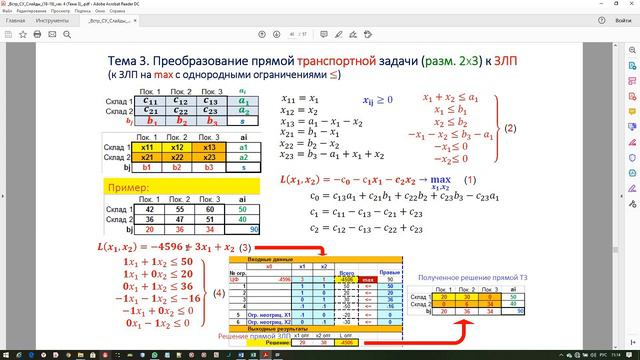Image resolution: width=640 pixels, height=360 pixels.
Task: Select the open PDF document tab
Action: click(x=109, y=20)
